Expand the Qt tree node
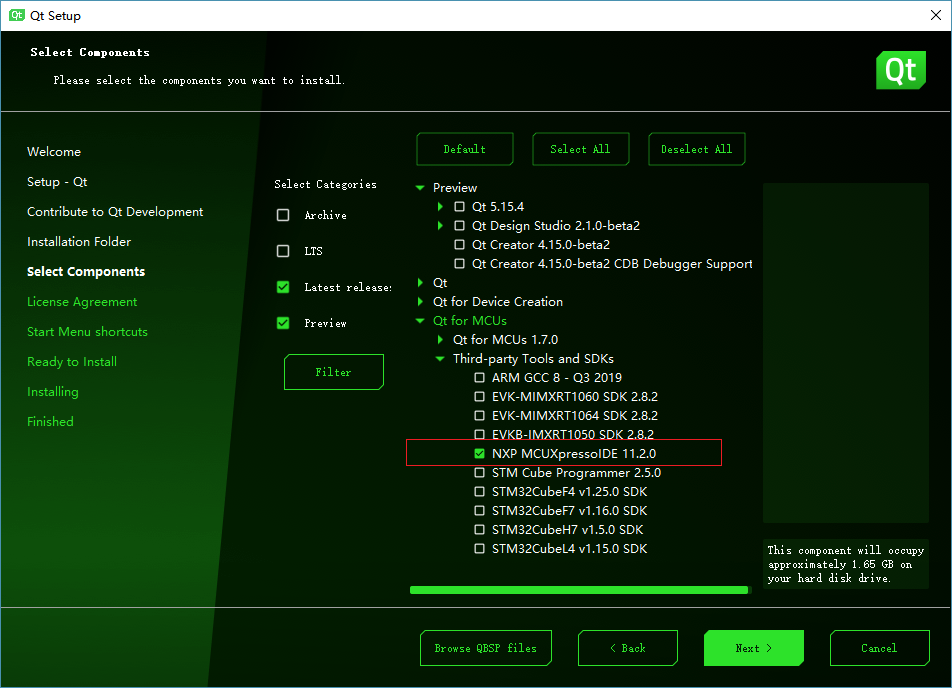 pos(420,282)
